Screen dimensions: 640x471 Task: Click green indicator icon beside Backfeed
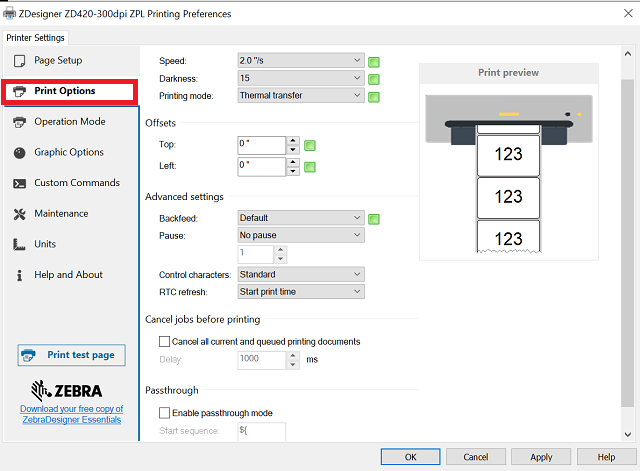point(374,218)
